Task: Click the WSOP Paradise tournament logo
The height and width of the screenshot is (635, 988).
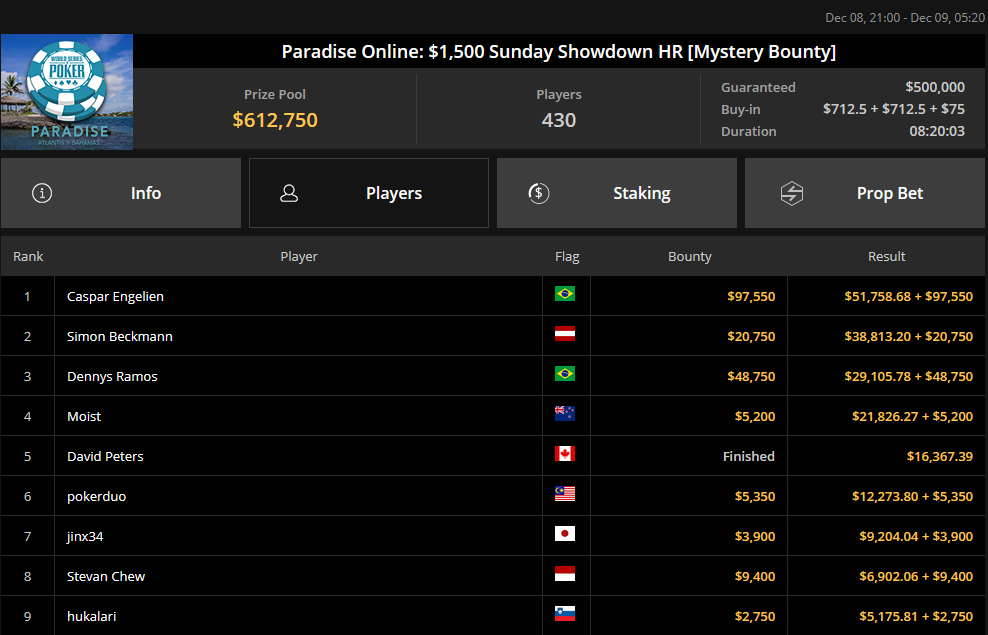Action: point(67,92)
